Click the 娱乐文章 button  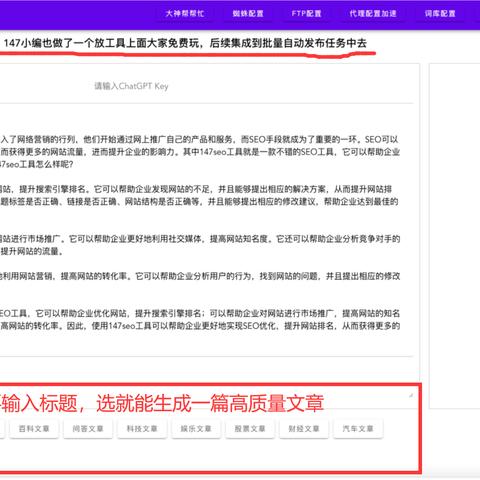pos(196,429)
